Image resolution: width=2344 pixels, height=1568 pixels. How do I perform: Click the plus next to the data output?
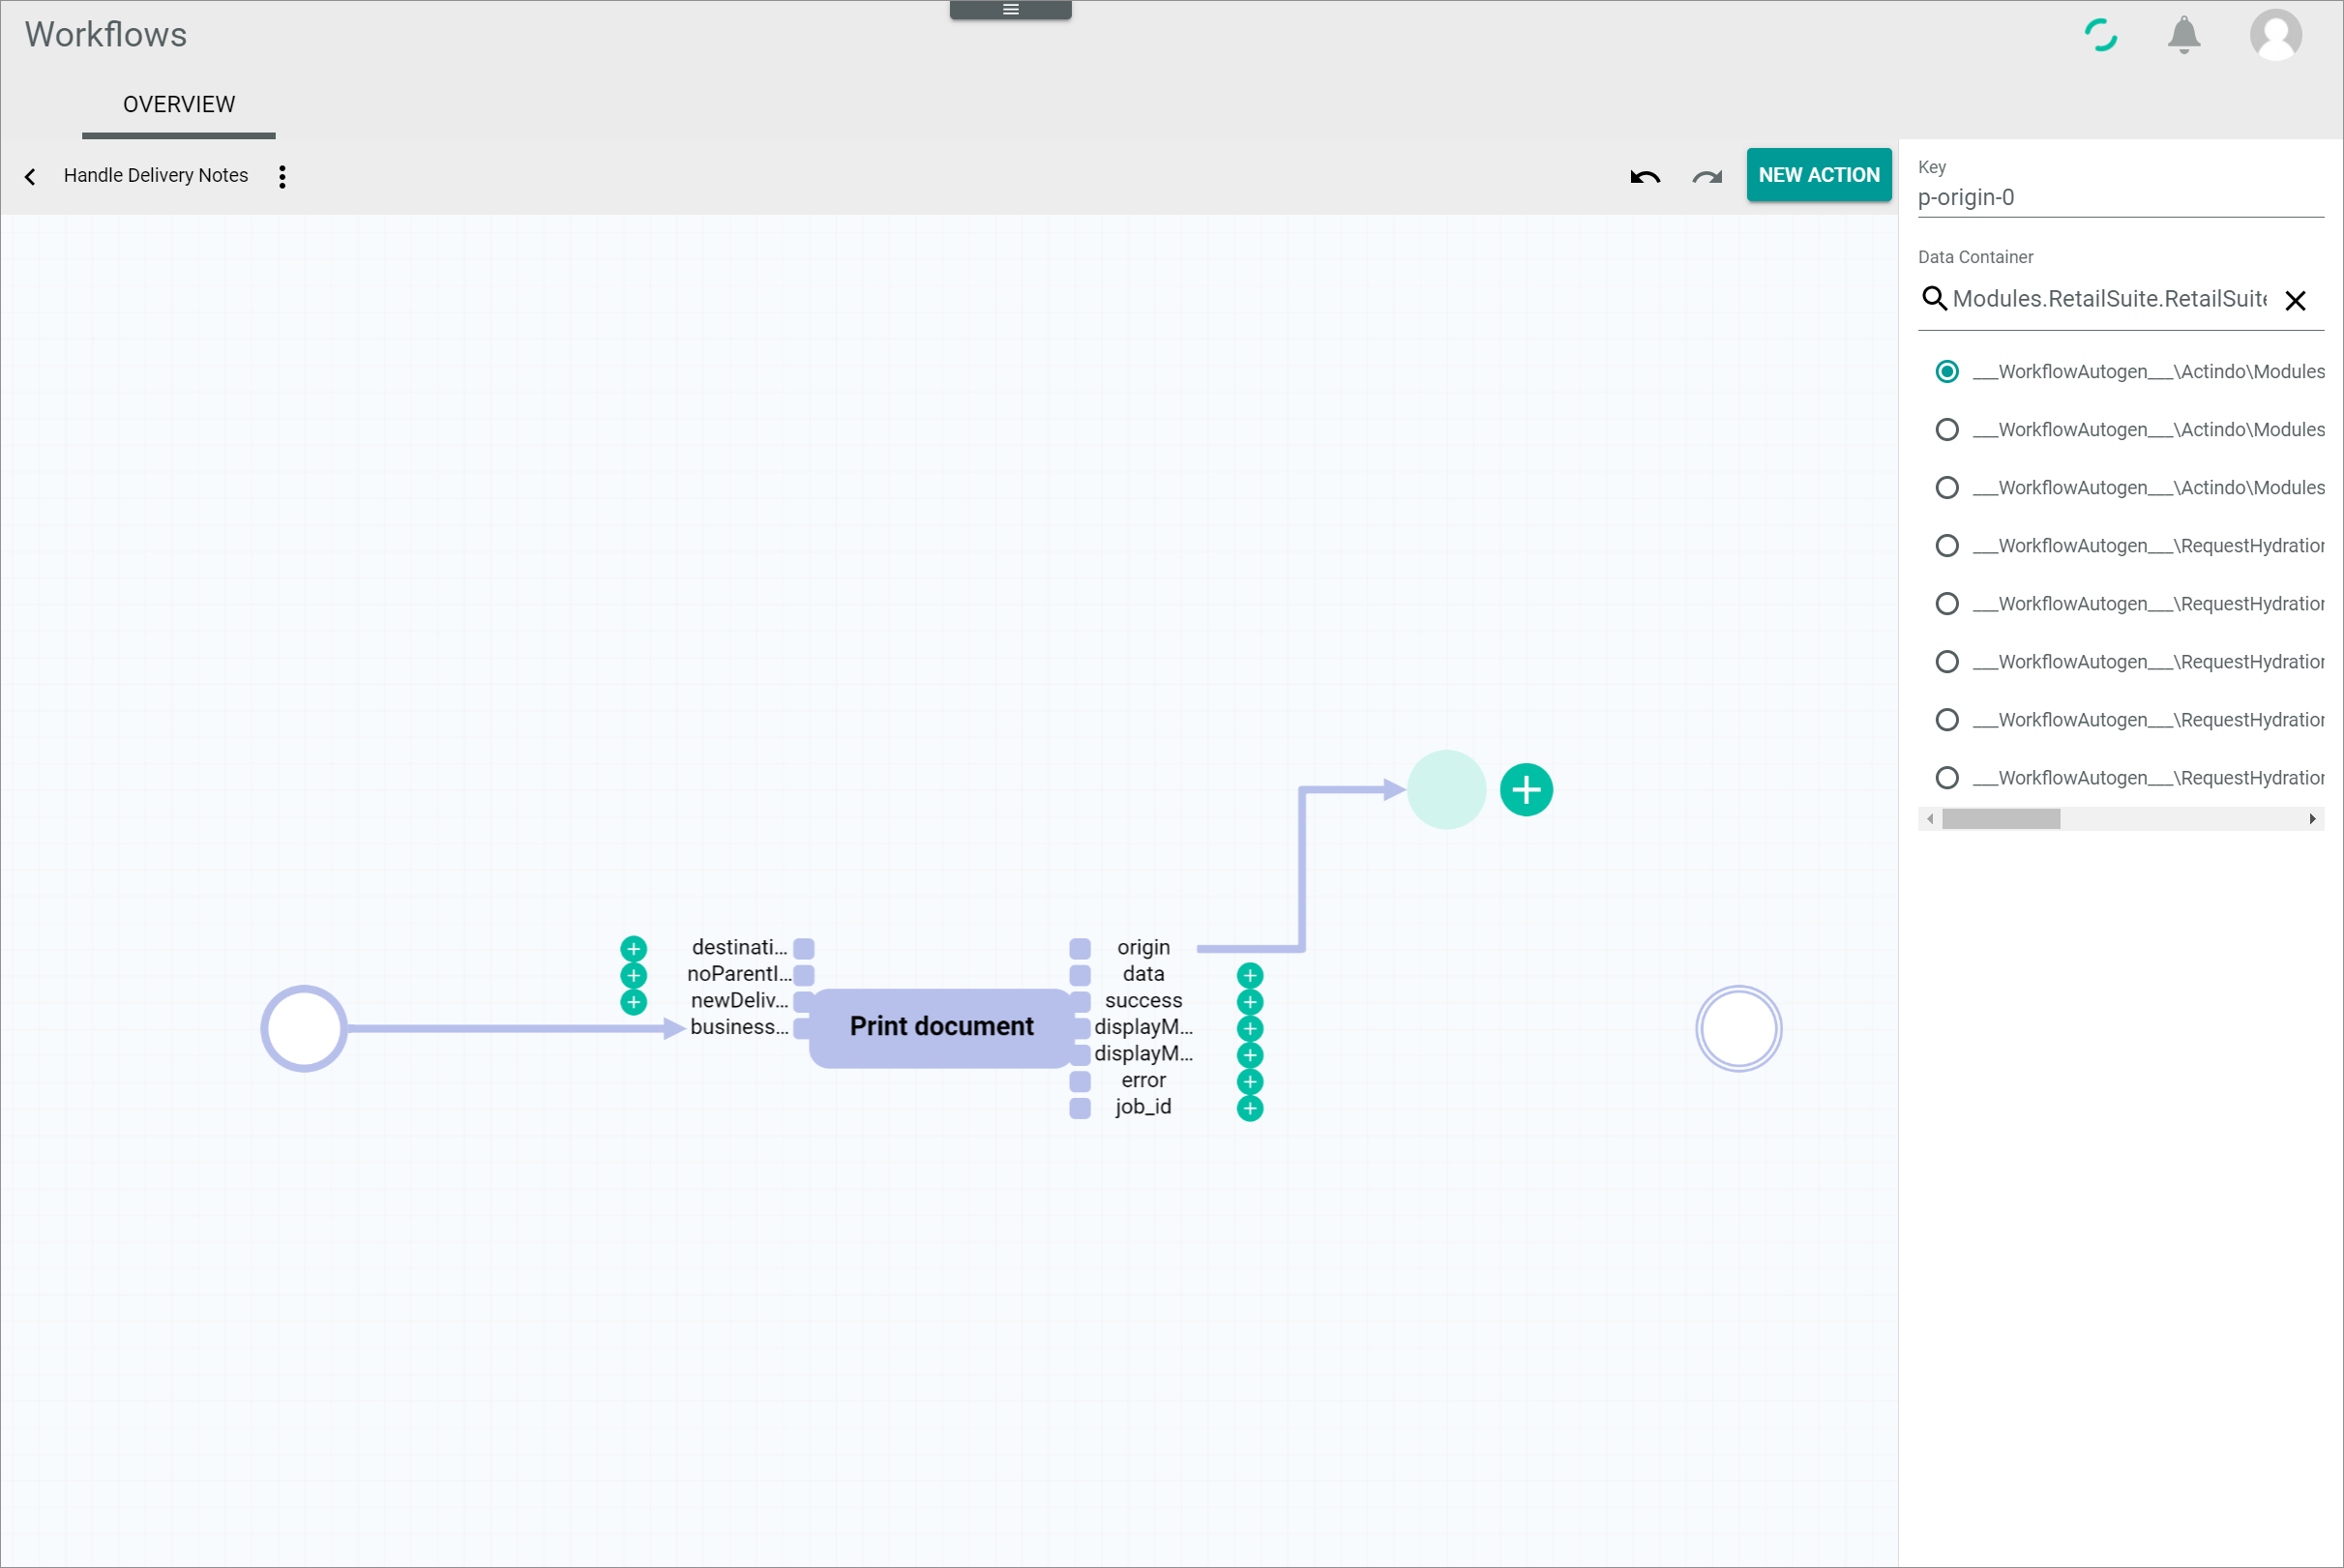(1249, 975)
